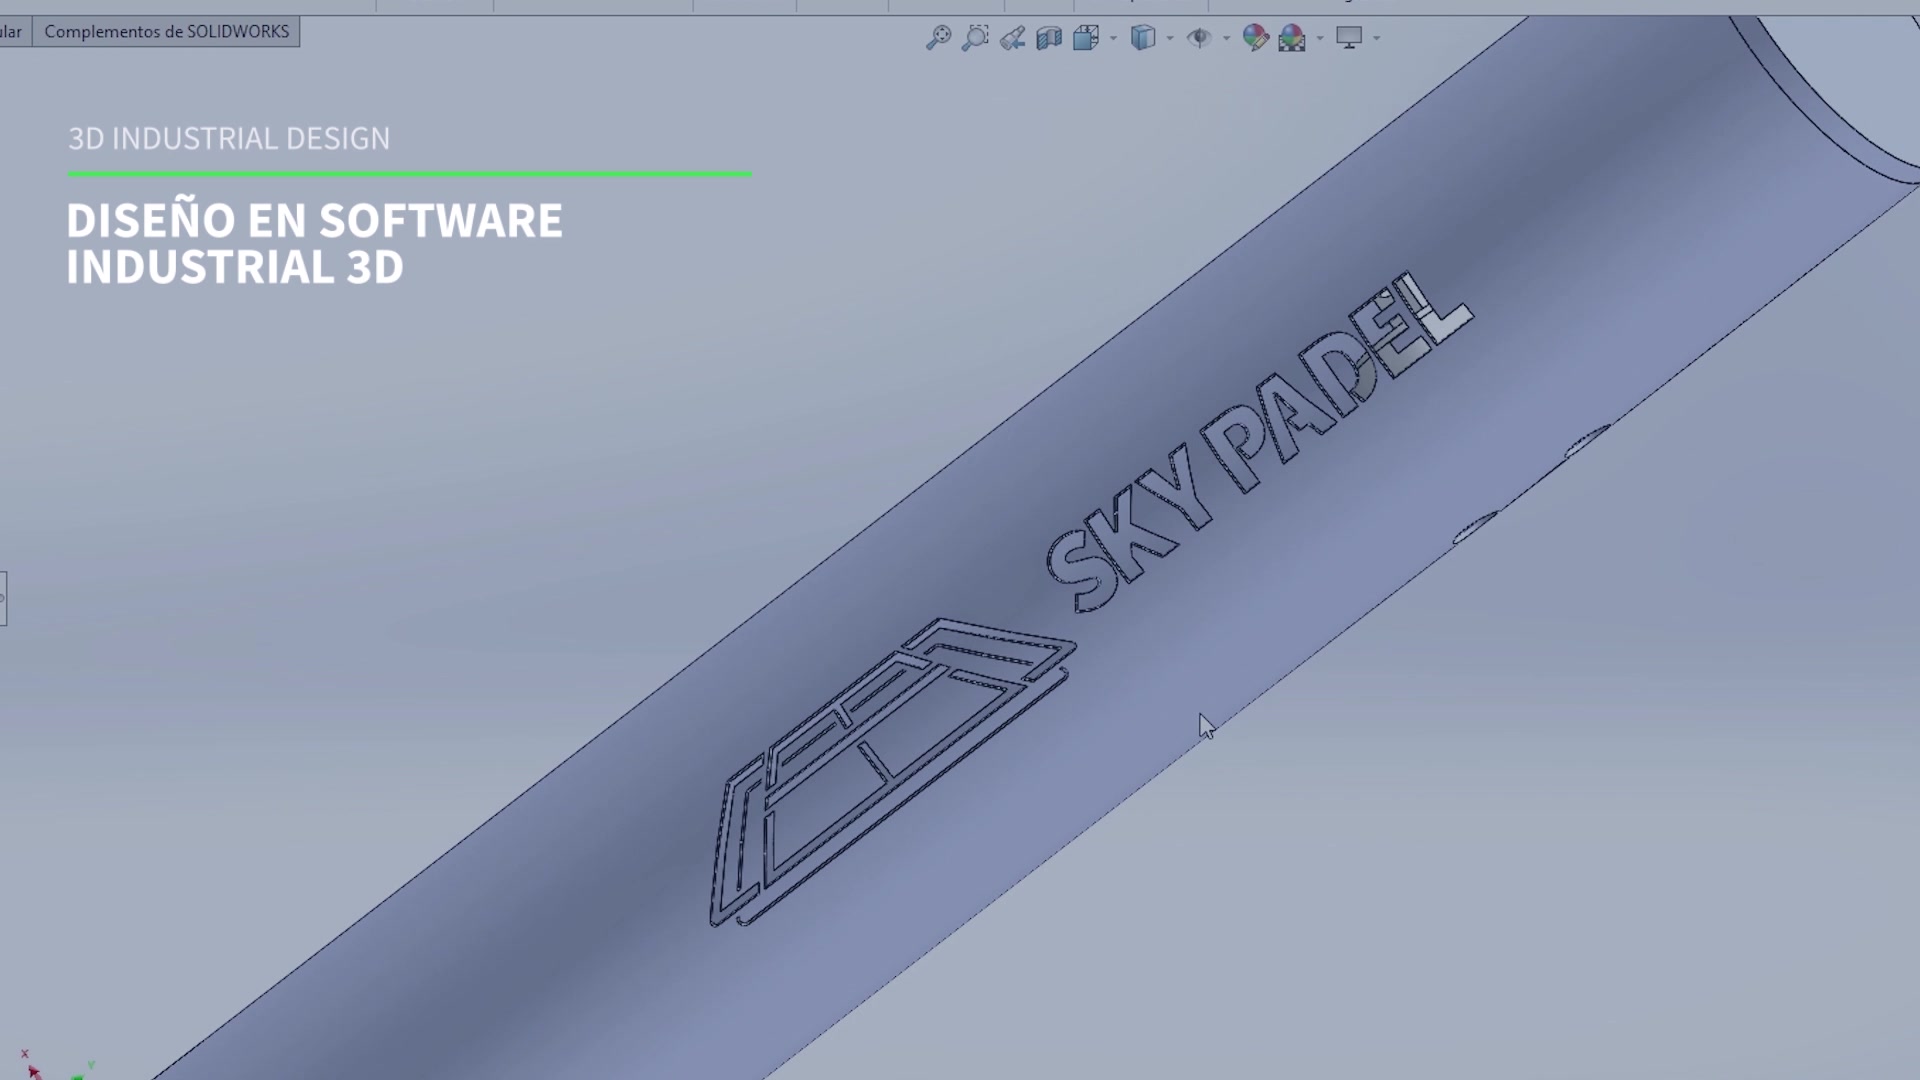The width and height of the screenshot is (1920, 1080).
Task: Click the Apply Scene icon
Action: (x=1292, y=38)
